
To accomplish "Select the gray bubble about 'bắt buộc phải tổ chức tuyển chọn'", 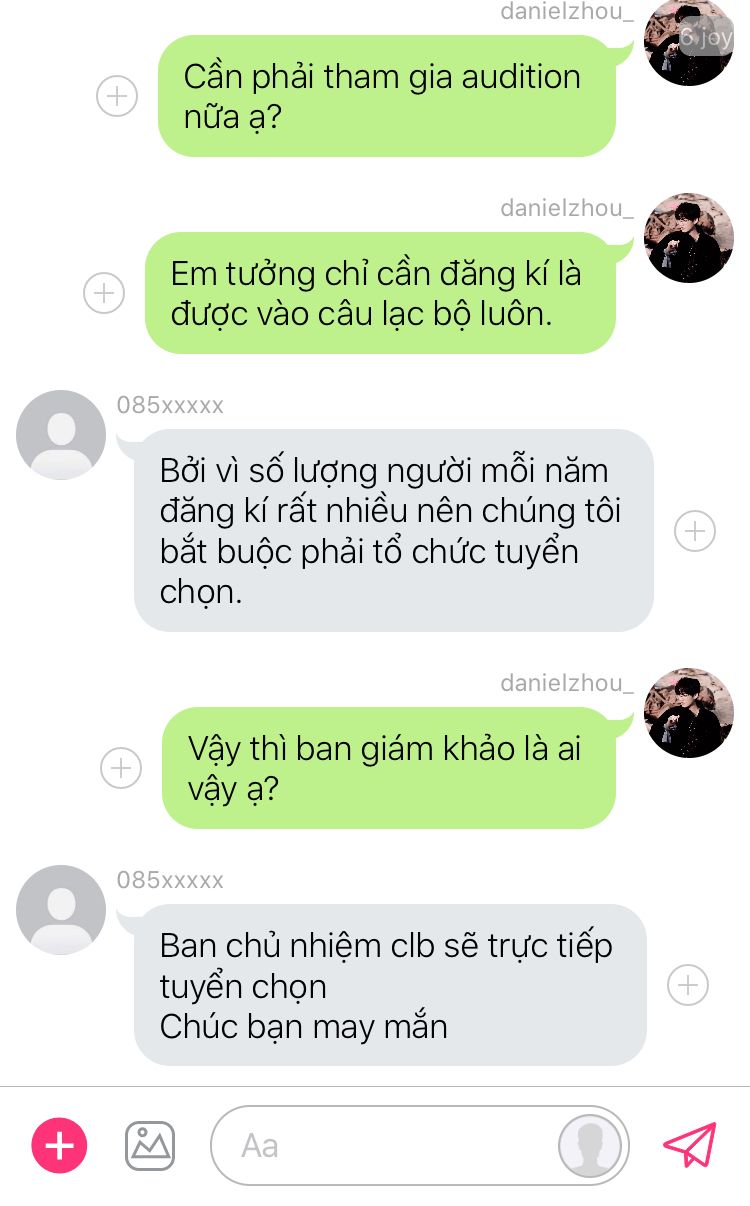I will point(394,530).
